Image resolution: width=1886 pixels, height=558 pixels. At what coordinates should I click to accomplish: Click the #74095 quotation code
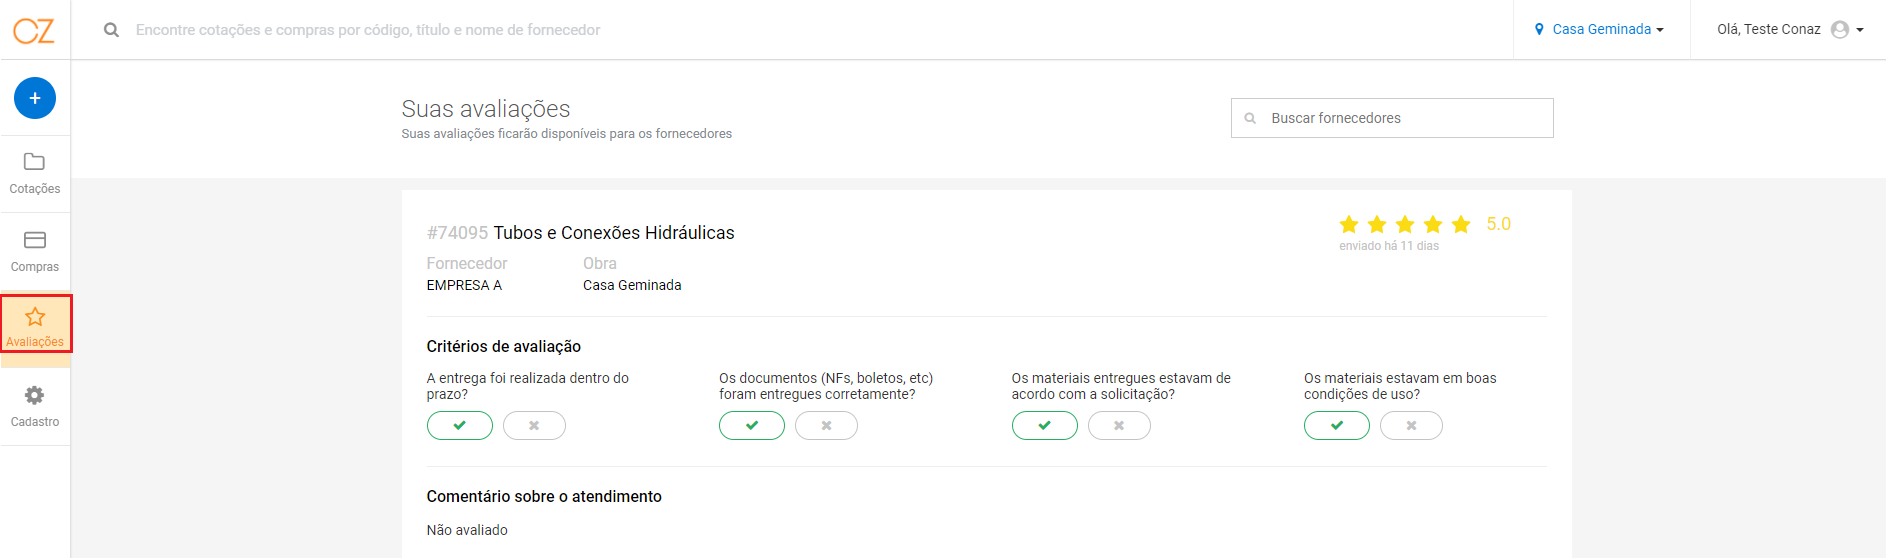tap(457, 233)
